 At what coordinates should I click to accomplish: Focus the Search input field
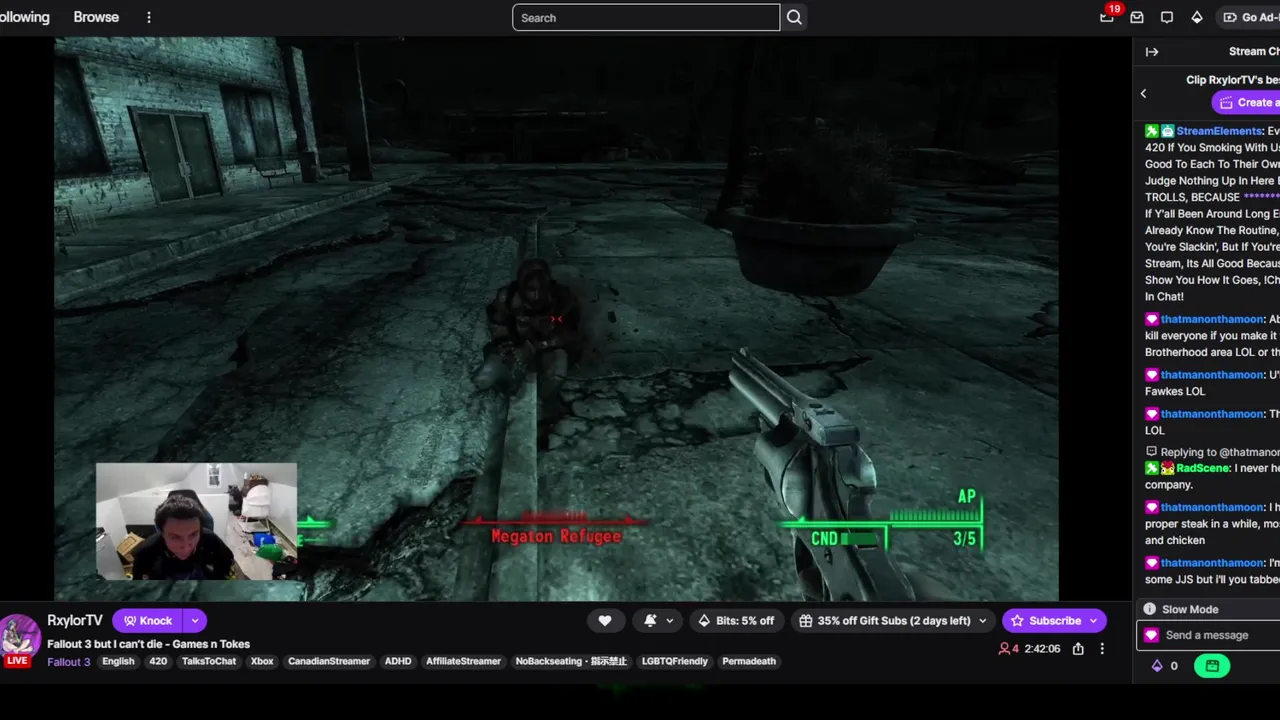point(646,17)
